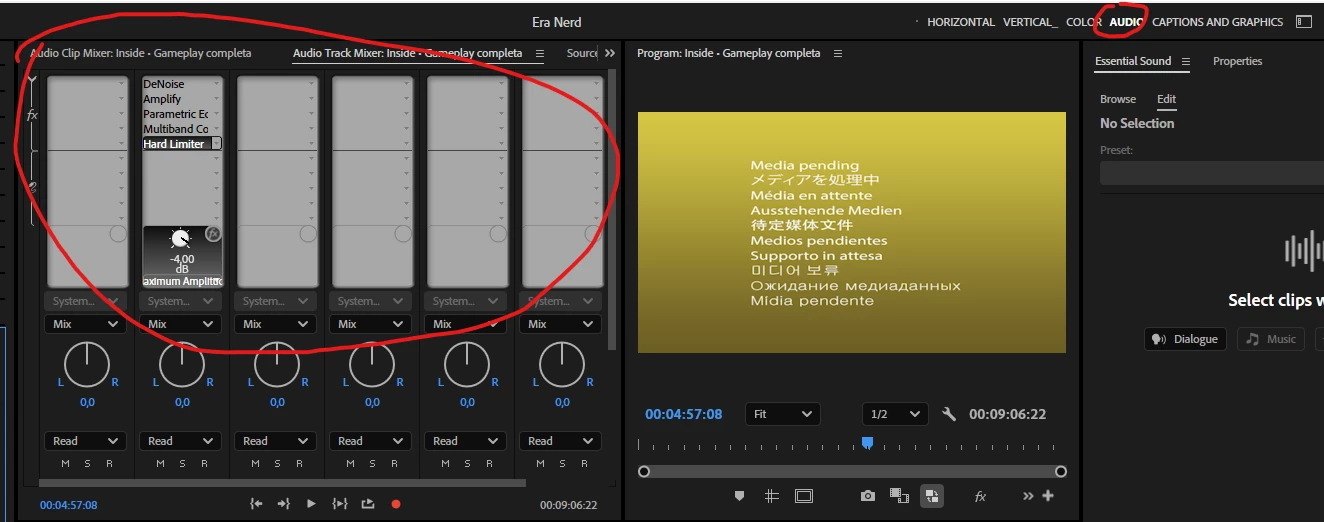Click Export Frame camera icon
Viewport: 1324px width, 522px height.
coord(868,495)
